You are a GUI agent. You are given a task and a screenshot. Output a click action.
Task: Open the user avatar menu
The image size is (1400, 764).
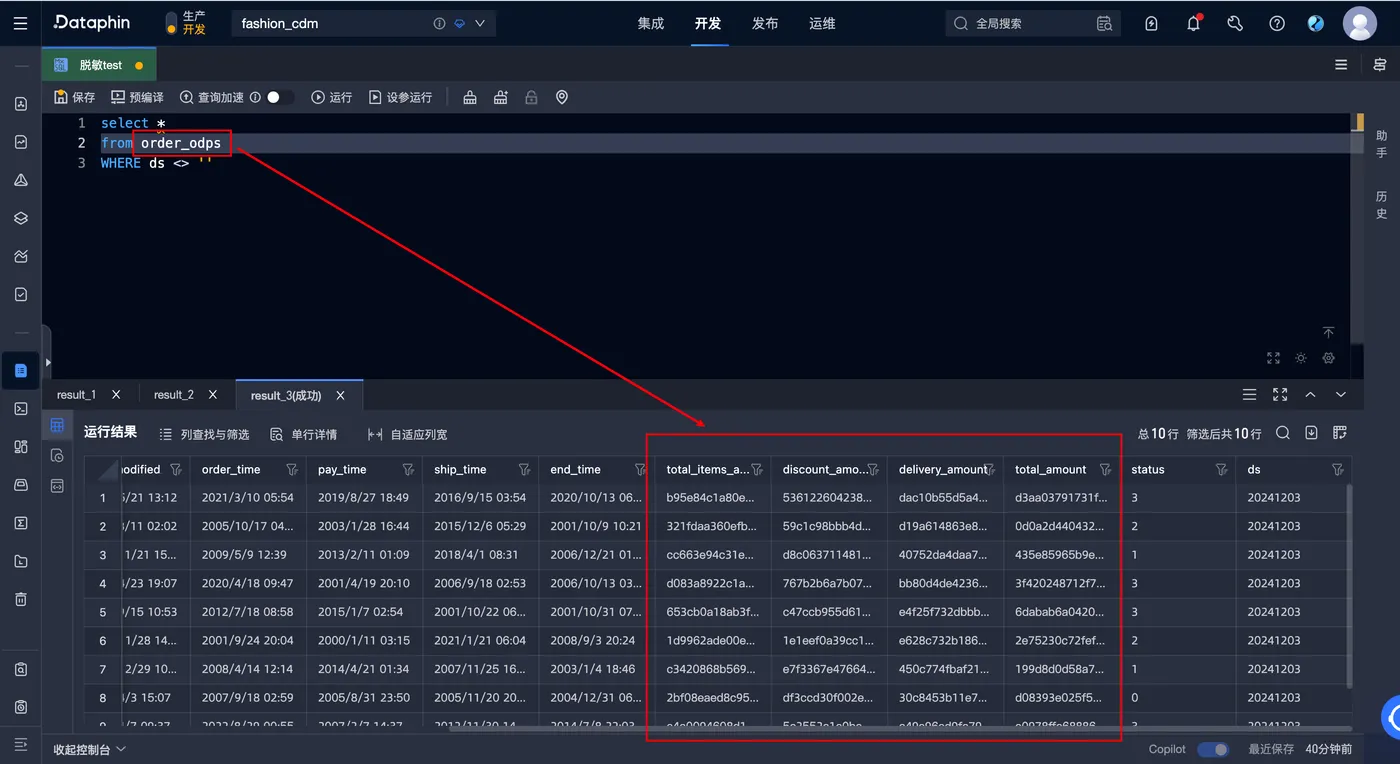1360,23
